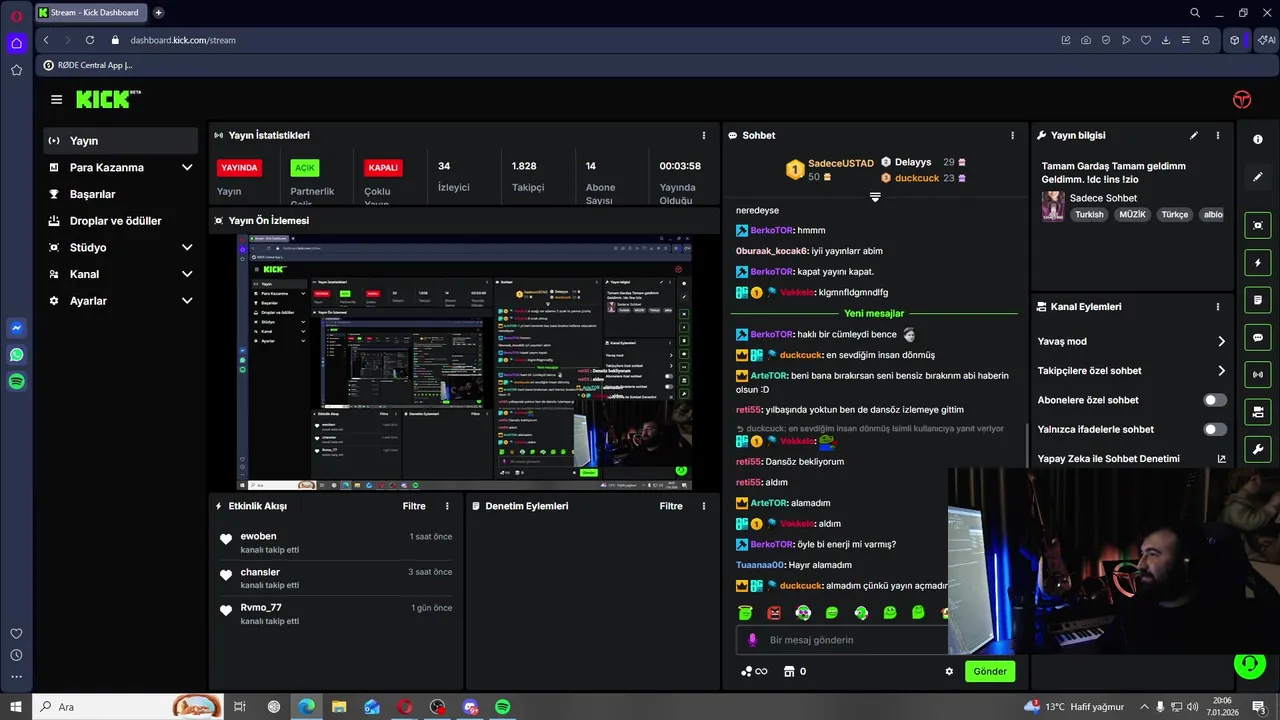Open the chat shop icon
This screenshot has height=720, width=1280.
(789, 671)
